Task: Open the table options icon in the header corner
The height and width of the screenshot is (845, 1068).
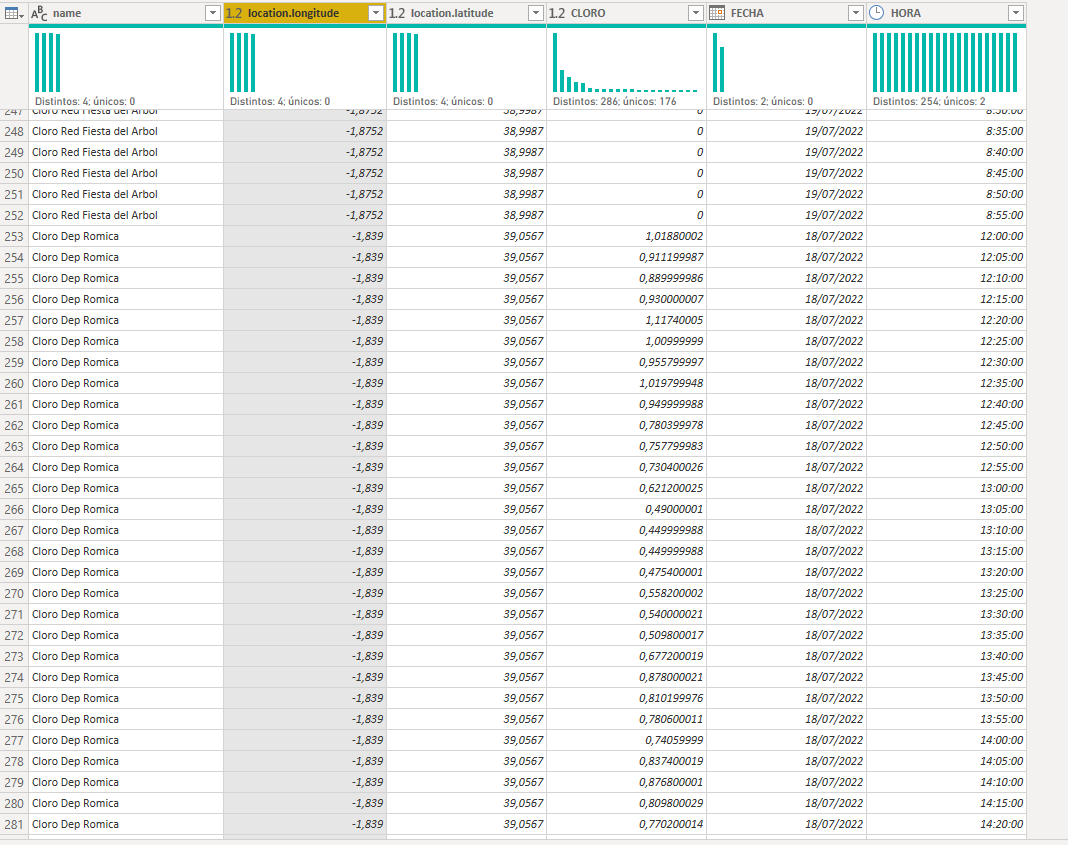Action: click(14, 13)
